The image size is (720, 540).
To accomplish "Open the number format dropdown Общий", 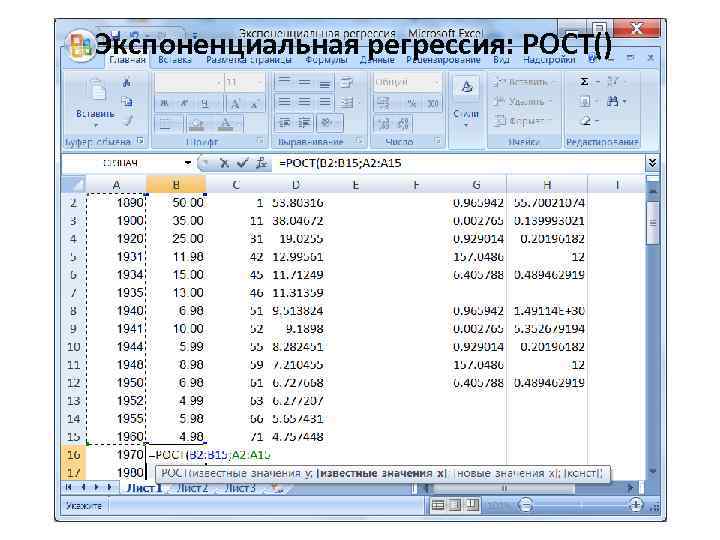I will (x=437, y=83).
